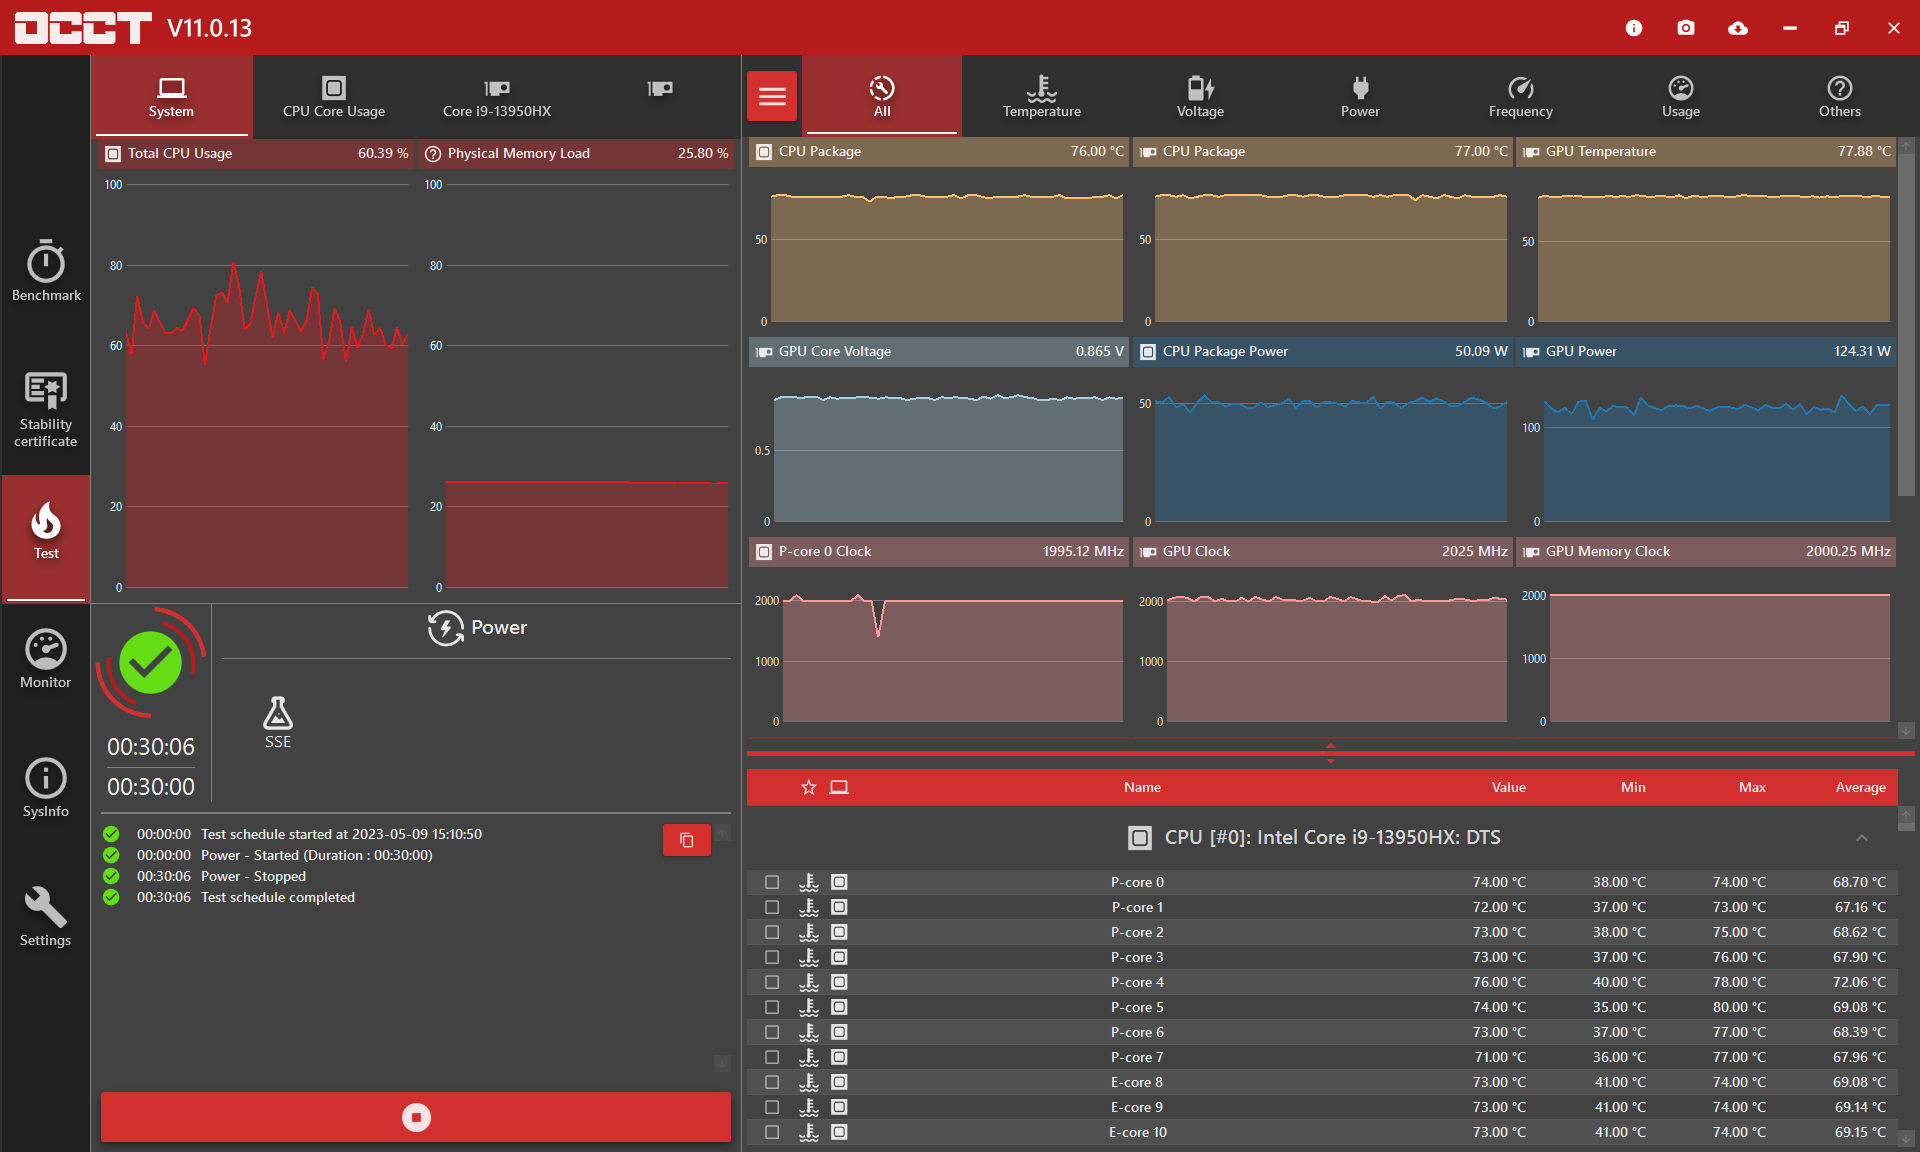
Task: Tick the checkbox for P-core 6
Action: 772,1032
